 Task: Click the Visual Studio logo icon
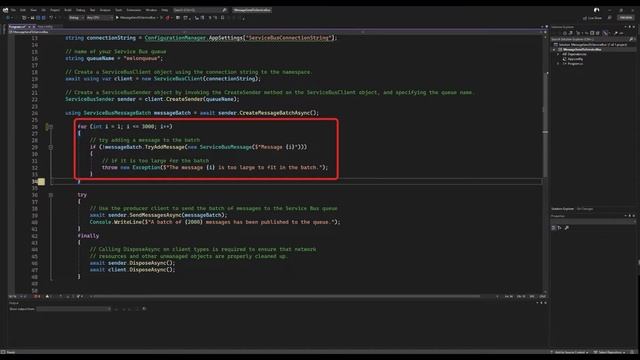[x=5, y=10]
